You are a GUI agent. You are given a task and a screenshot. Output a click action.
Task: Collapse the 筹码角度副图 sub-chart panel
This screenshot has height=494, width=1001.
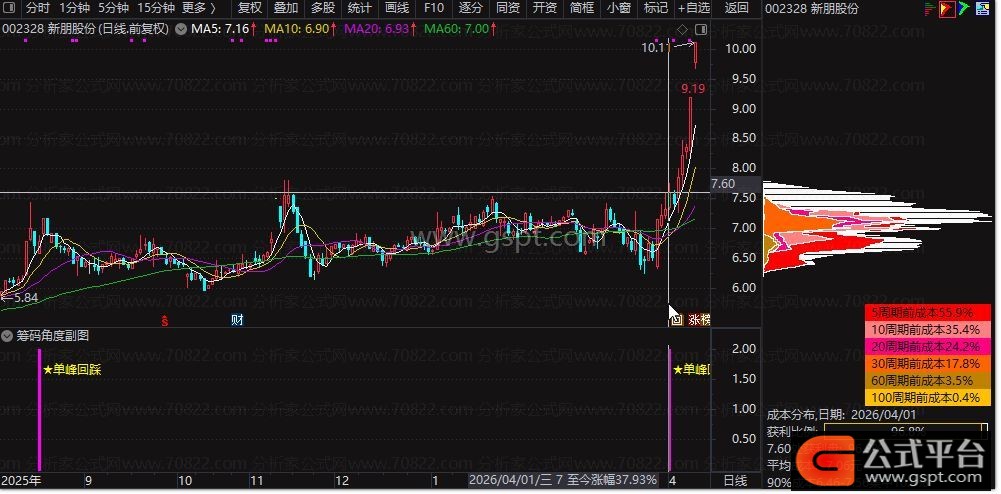tap(8, 336)
